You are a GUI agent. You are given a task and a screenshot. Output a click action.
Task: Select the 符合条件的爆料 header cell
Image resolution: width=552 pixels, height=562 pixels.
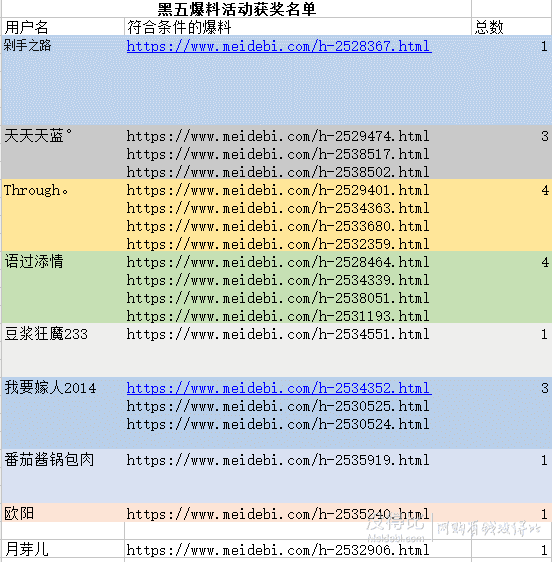pos(298,27)
